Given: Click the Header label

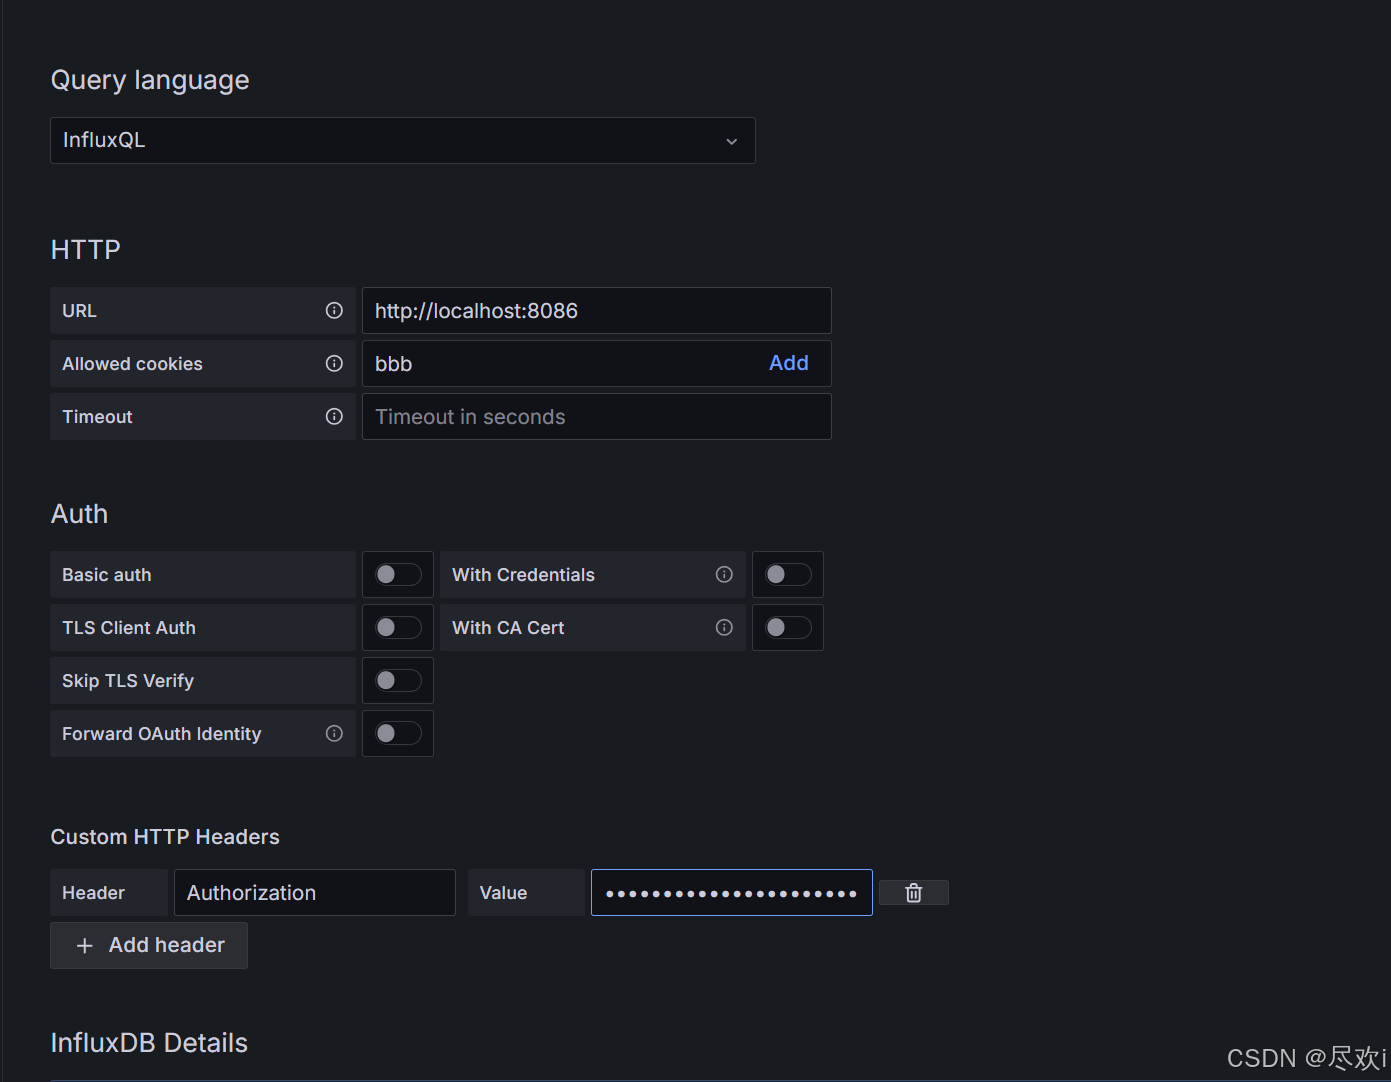Looking at the screenshot, I should (x=93, y=893).
